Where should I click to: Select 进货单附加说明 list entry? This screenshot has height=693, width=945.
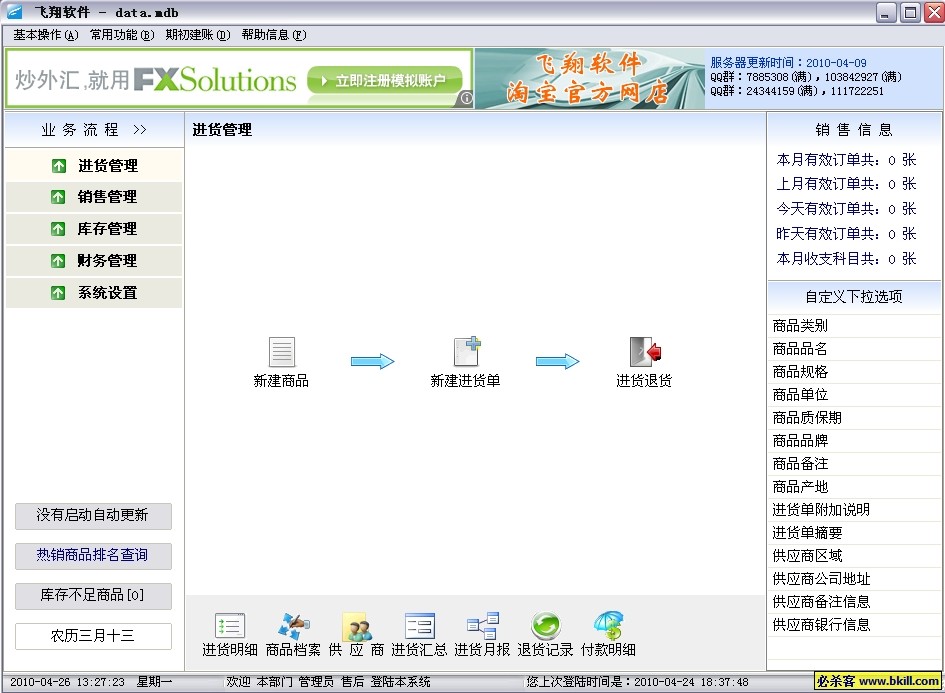pyautogui.click(x=854, y=510)
